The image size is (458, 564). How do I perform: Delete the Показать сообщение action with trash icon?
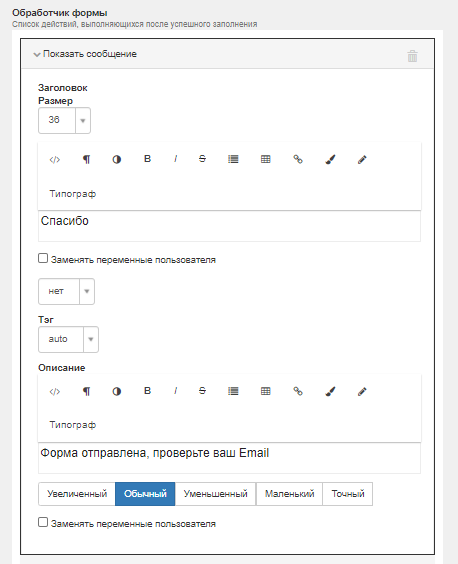(412, 56)
